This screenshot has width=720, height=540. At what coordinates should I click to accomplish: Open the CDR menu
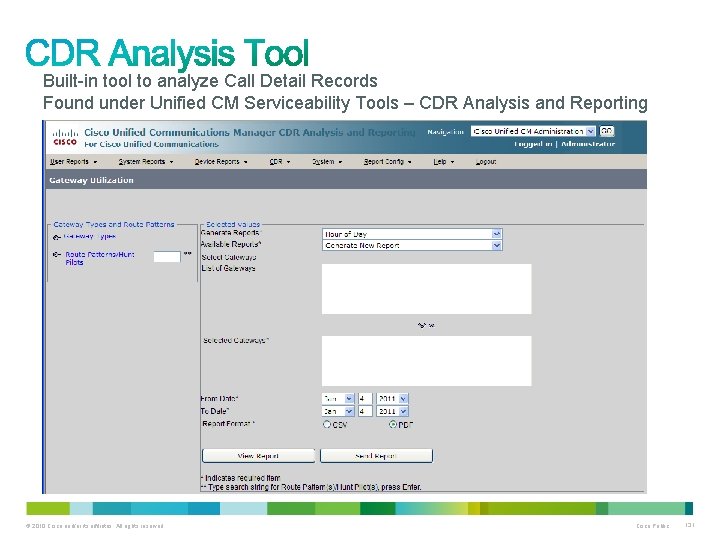280,162
